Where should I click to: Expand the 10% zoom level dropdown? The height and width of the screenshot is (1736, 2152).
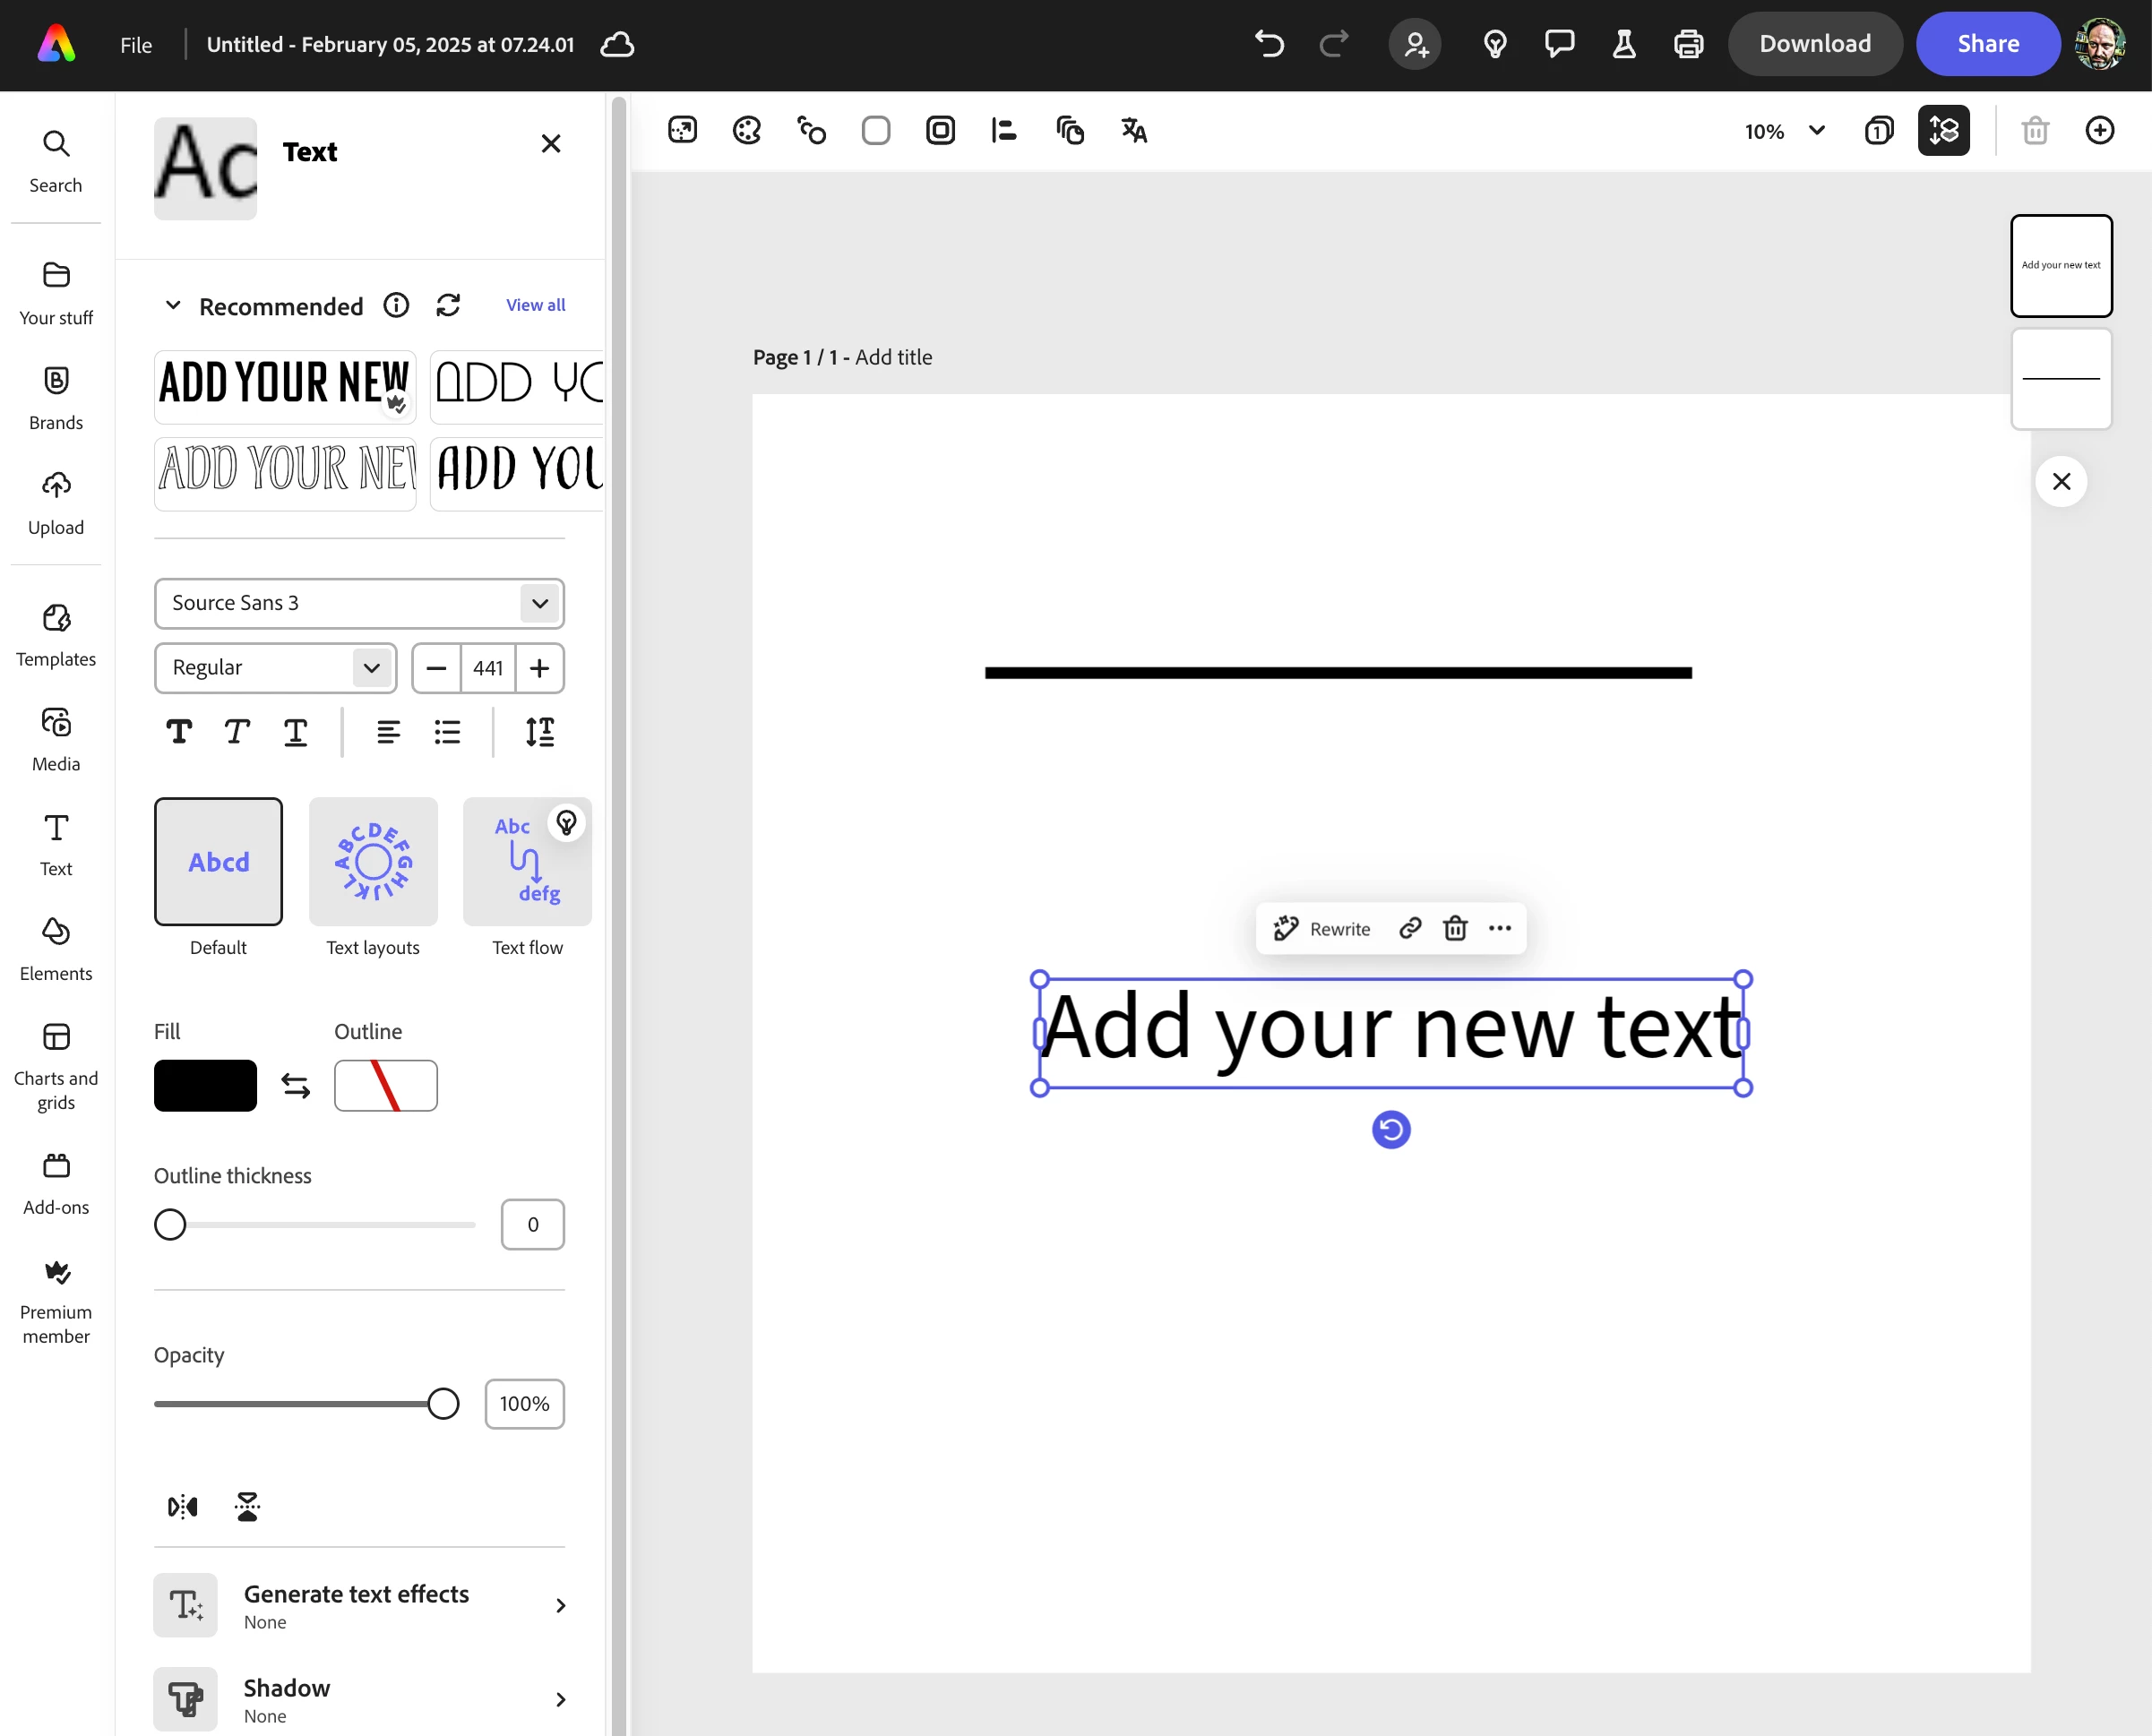tap(1817, 130)
